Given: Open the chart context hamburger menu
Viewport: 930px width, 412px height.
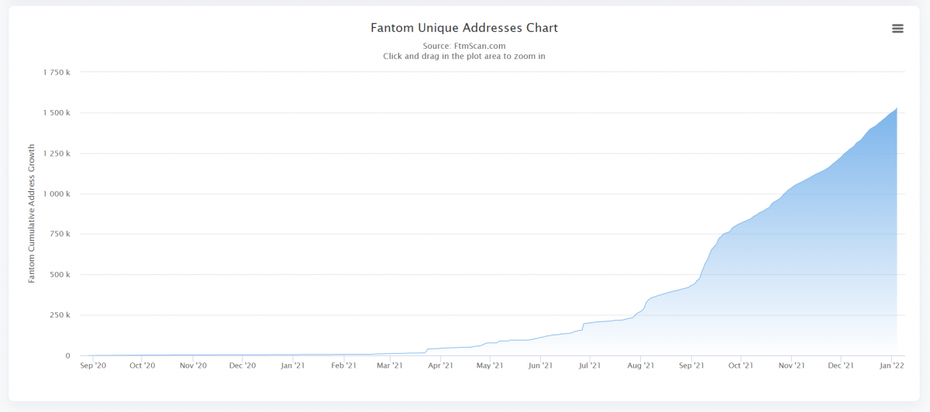Looking at the screenshot, I should click(897, 28).
